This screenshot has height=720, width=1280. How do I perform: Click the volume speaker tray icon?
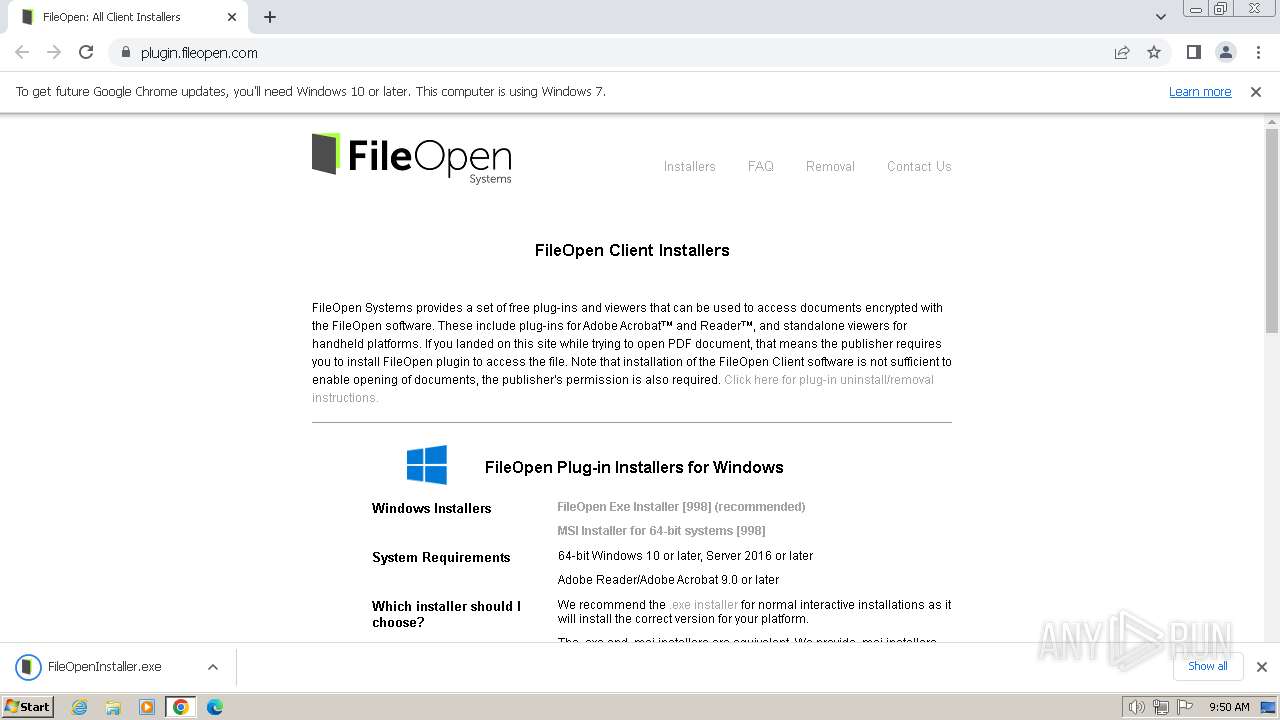click(1136, 707)
